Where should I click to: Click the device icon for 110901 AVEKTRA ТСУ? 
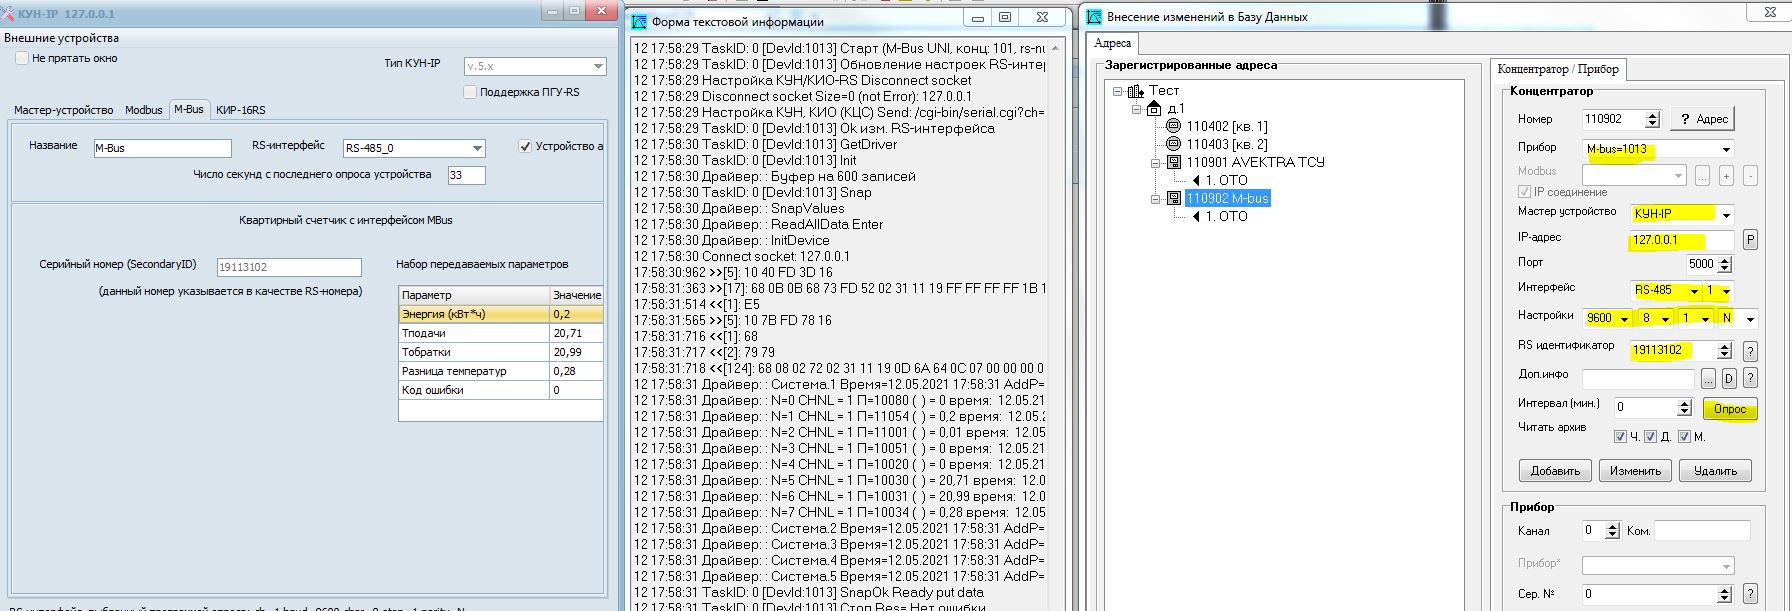point(1173,163)
